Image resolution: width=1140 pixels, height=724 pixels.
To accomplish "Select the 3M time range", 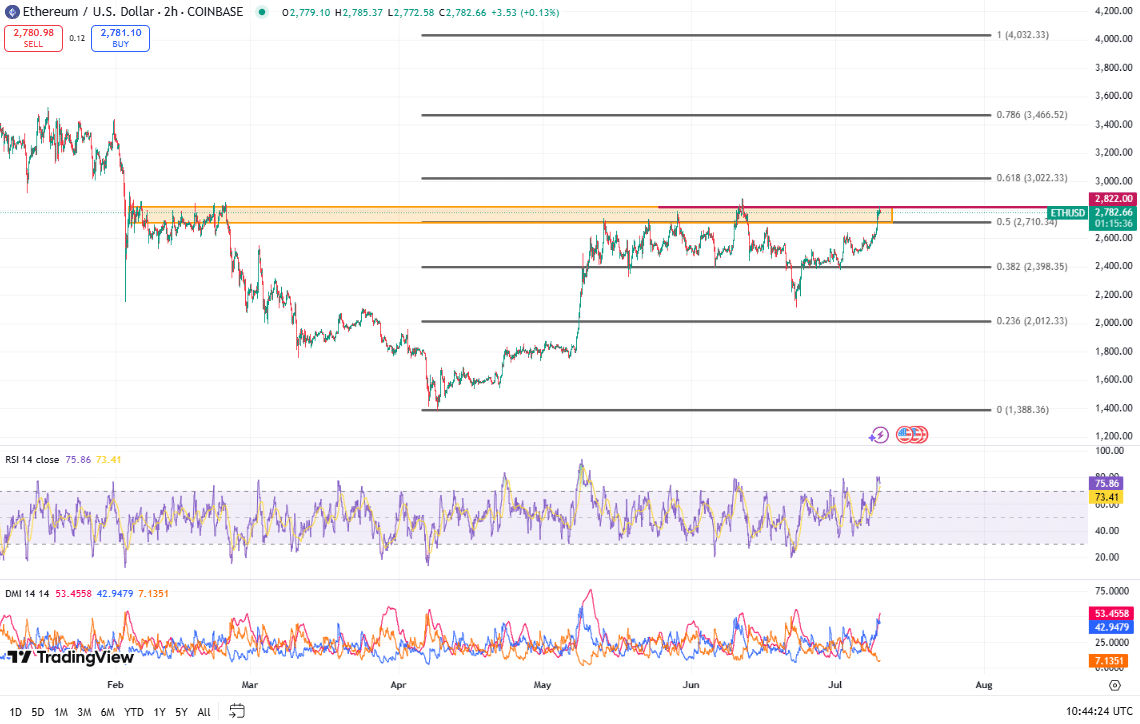I will coord(84,712).
